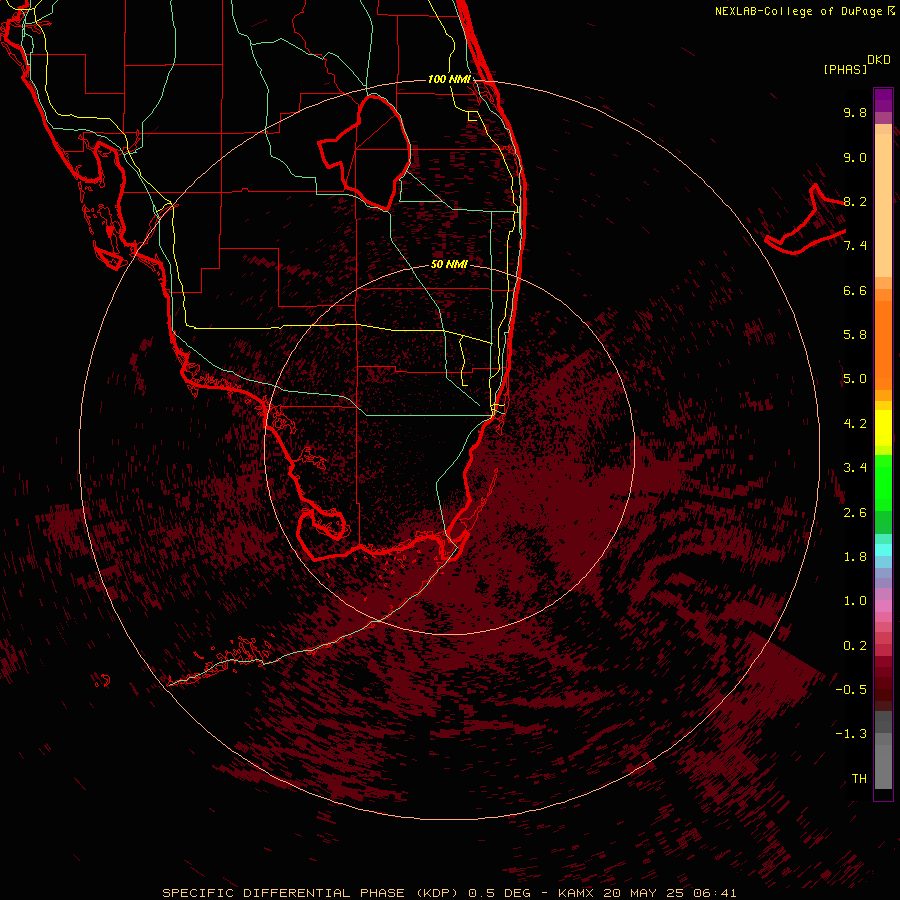Click the 9.0 color scale value

(855, 157)
